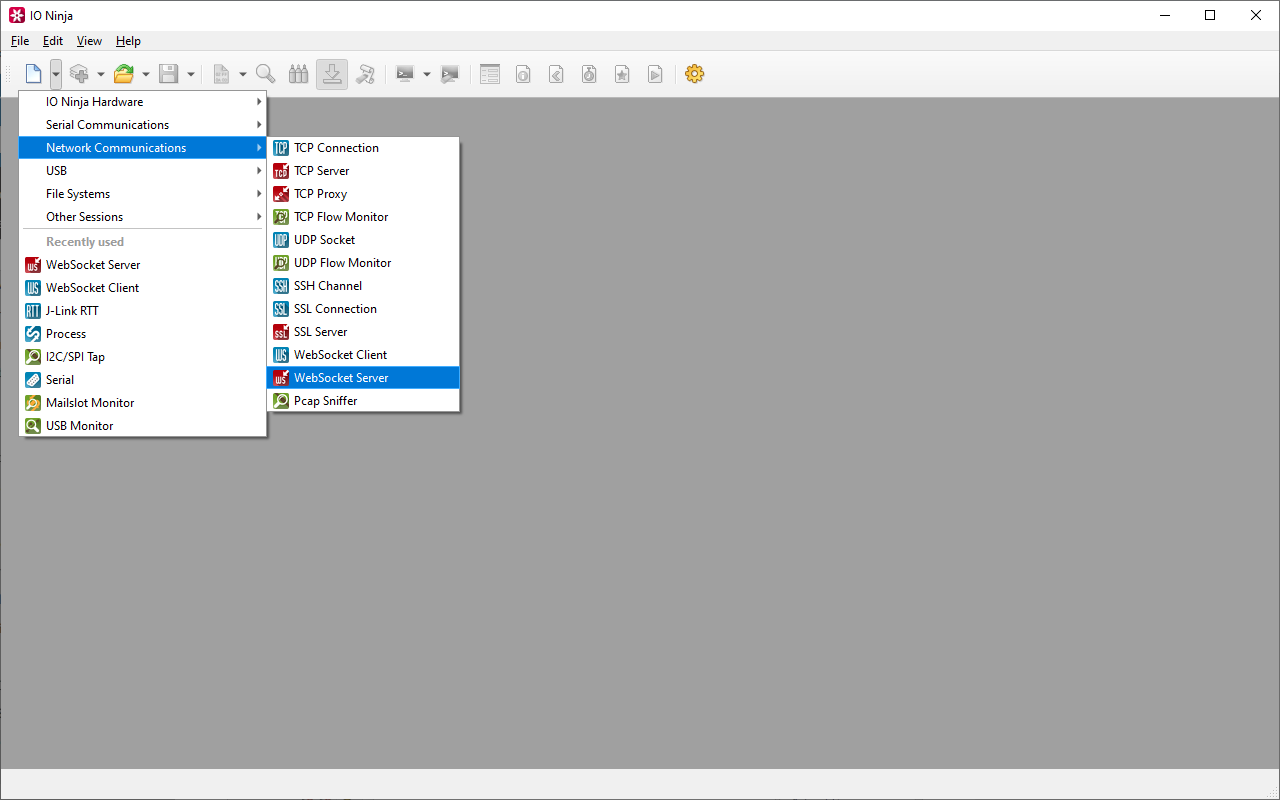Click the info page icon
The width and height of the screenshot is (1280, 800).
[x=523, y=74]
